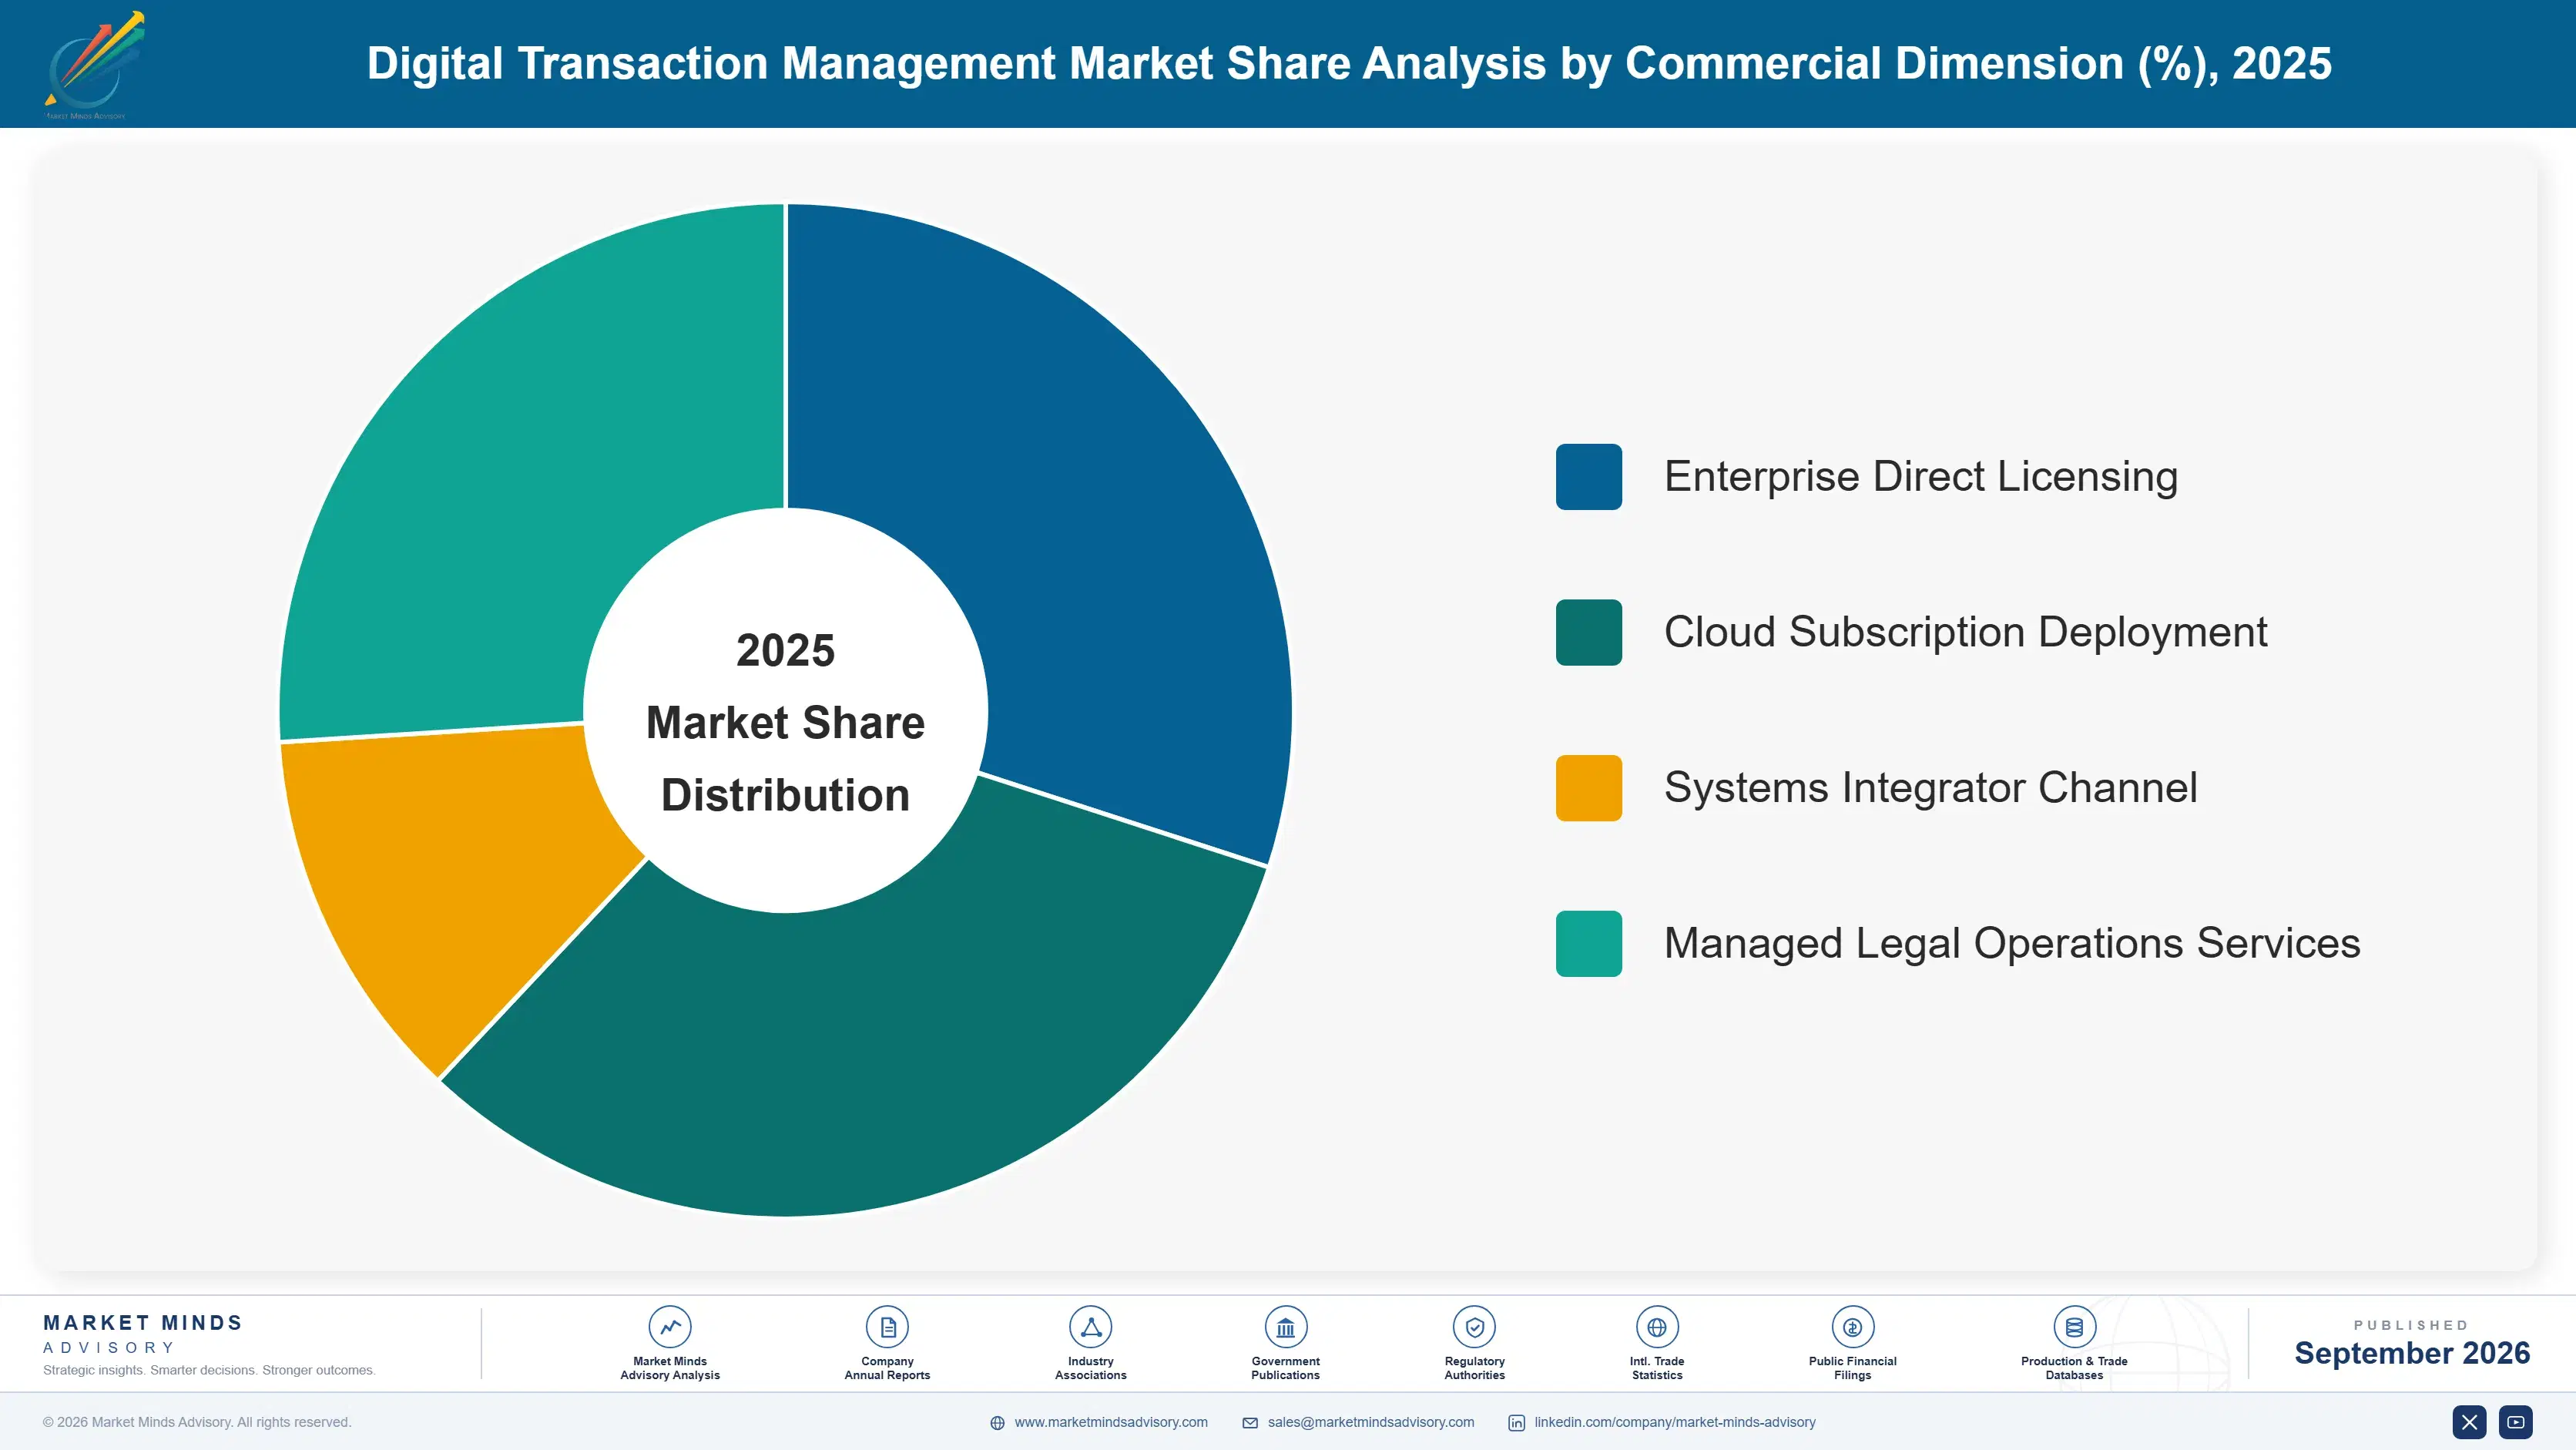Image resolution: width=2576 pixels, height=1450 pixels.
Task: Open www.marketmindsadvisory.com link
Action: 1111,1422
